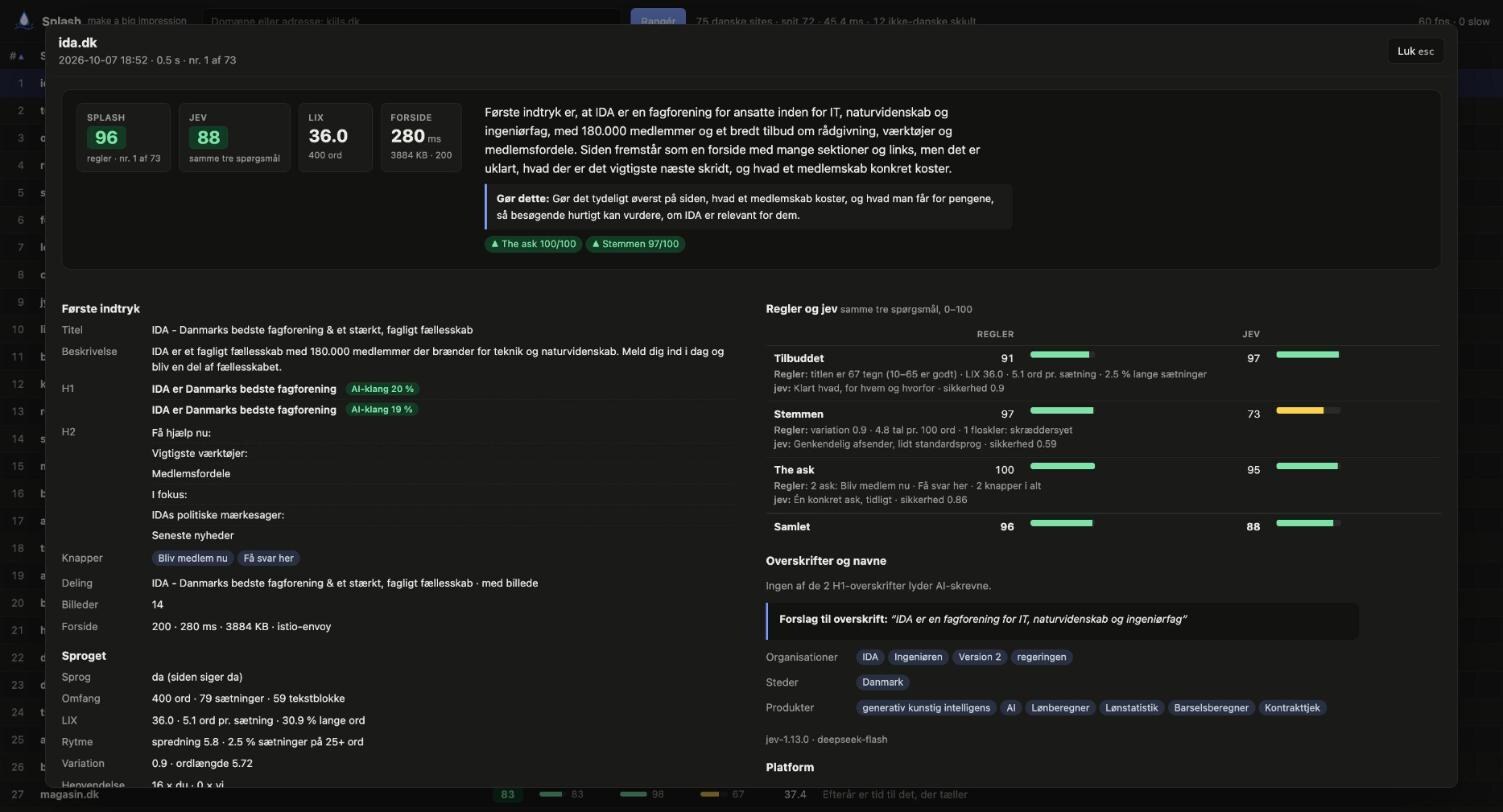Click the Forside 280 ms value card
The image size is (1503, 812).
[x=421, y=137]
